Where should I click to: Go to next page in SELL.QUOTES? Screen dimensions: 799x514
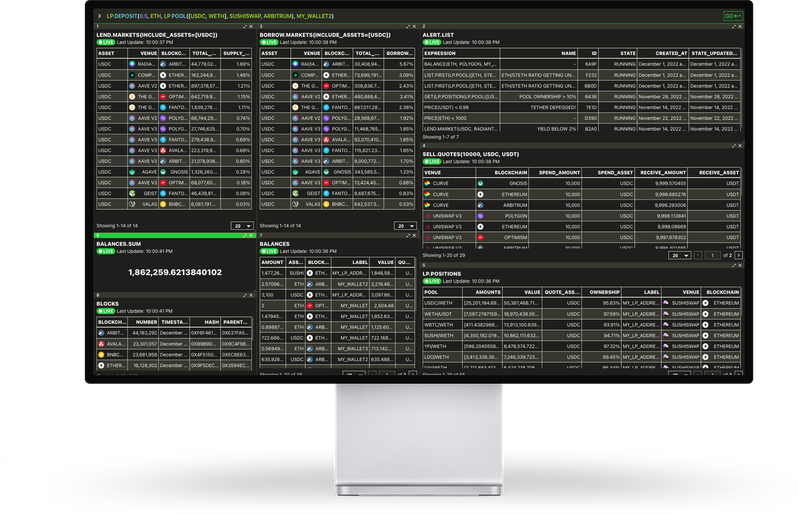(x=738, y=255)
